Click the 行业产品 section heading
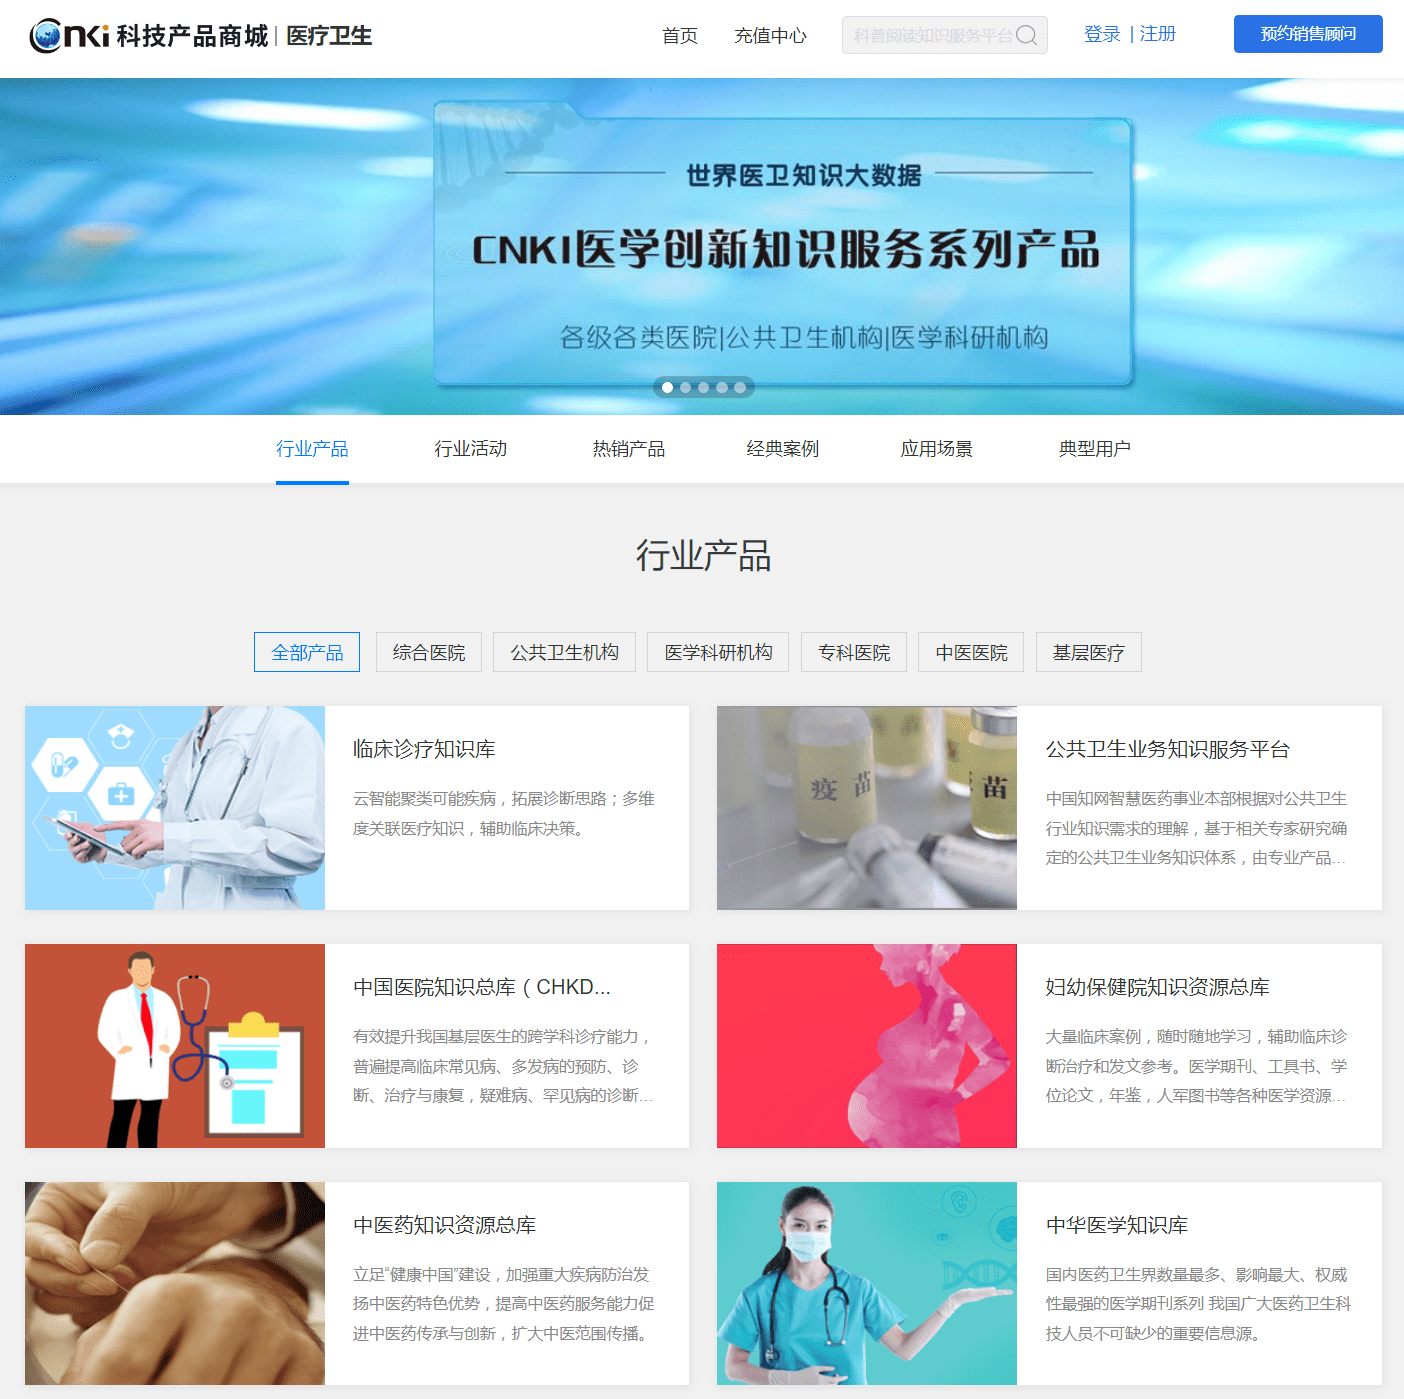Screen dimensions: 1404x1399 pyautogui.click(x=703, y=556)
